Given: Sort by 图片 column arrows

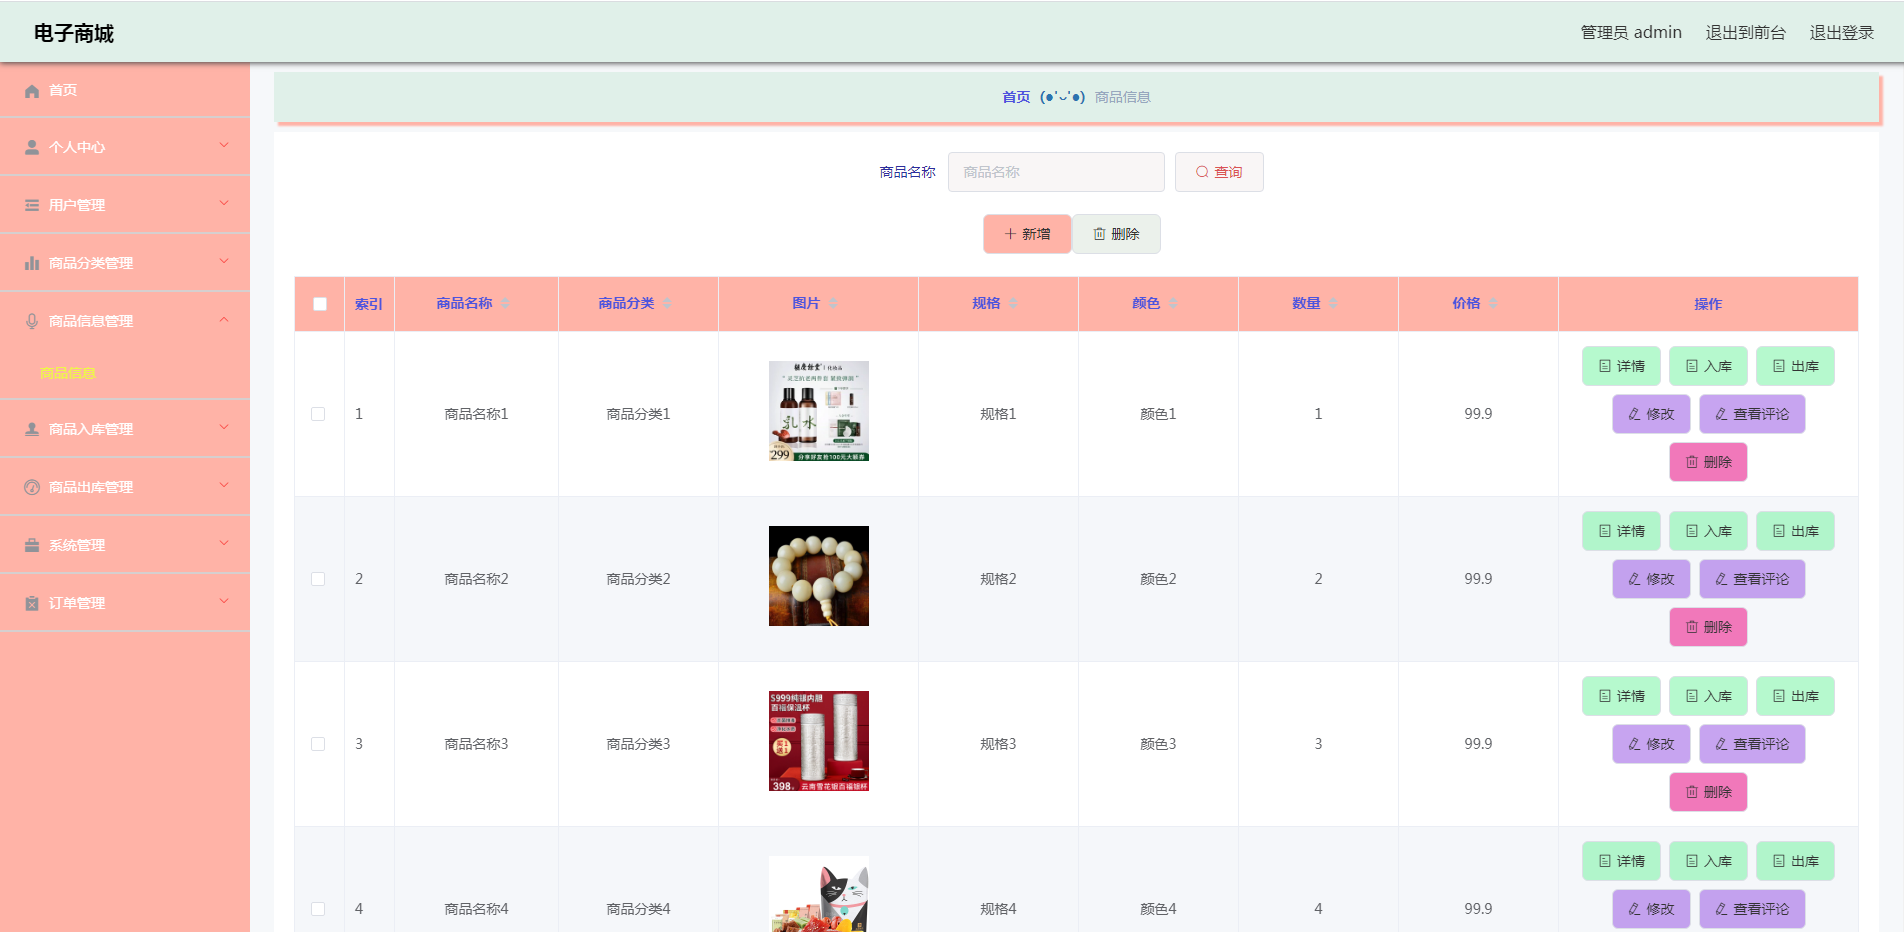Looking at the screenshot, I should click(x=833, y=303).
